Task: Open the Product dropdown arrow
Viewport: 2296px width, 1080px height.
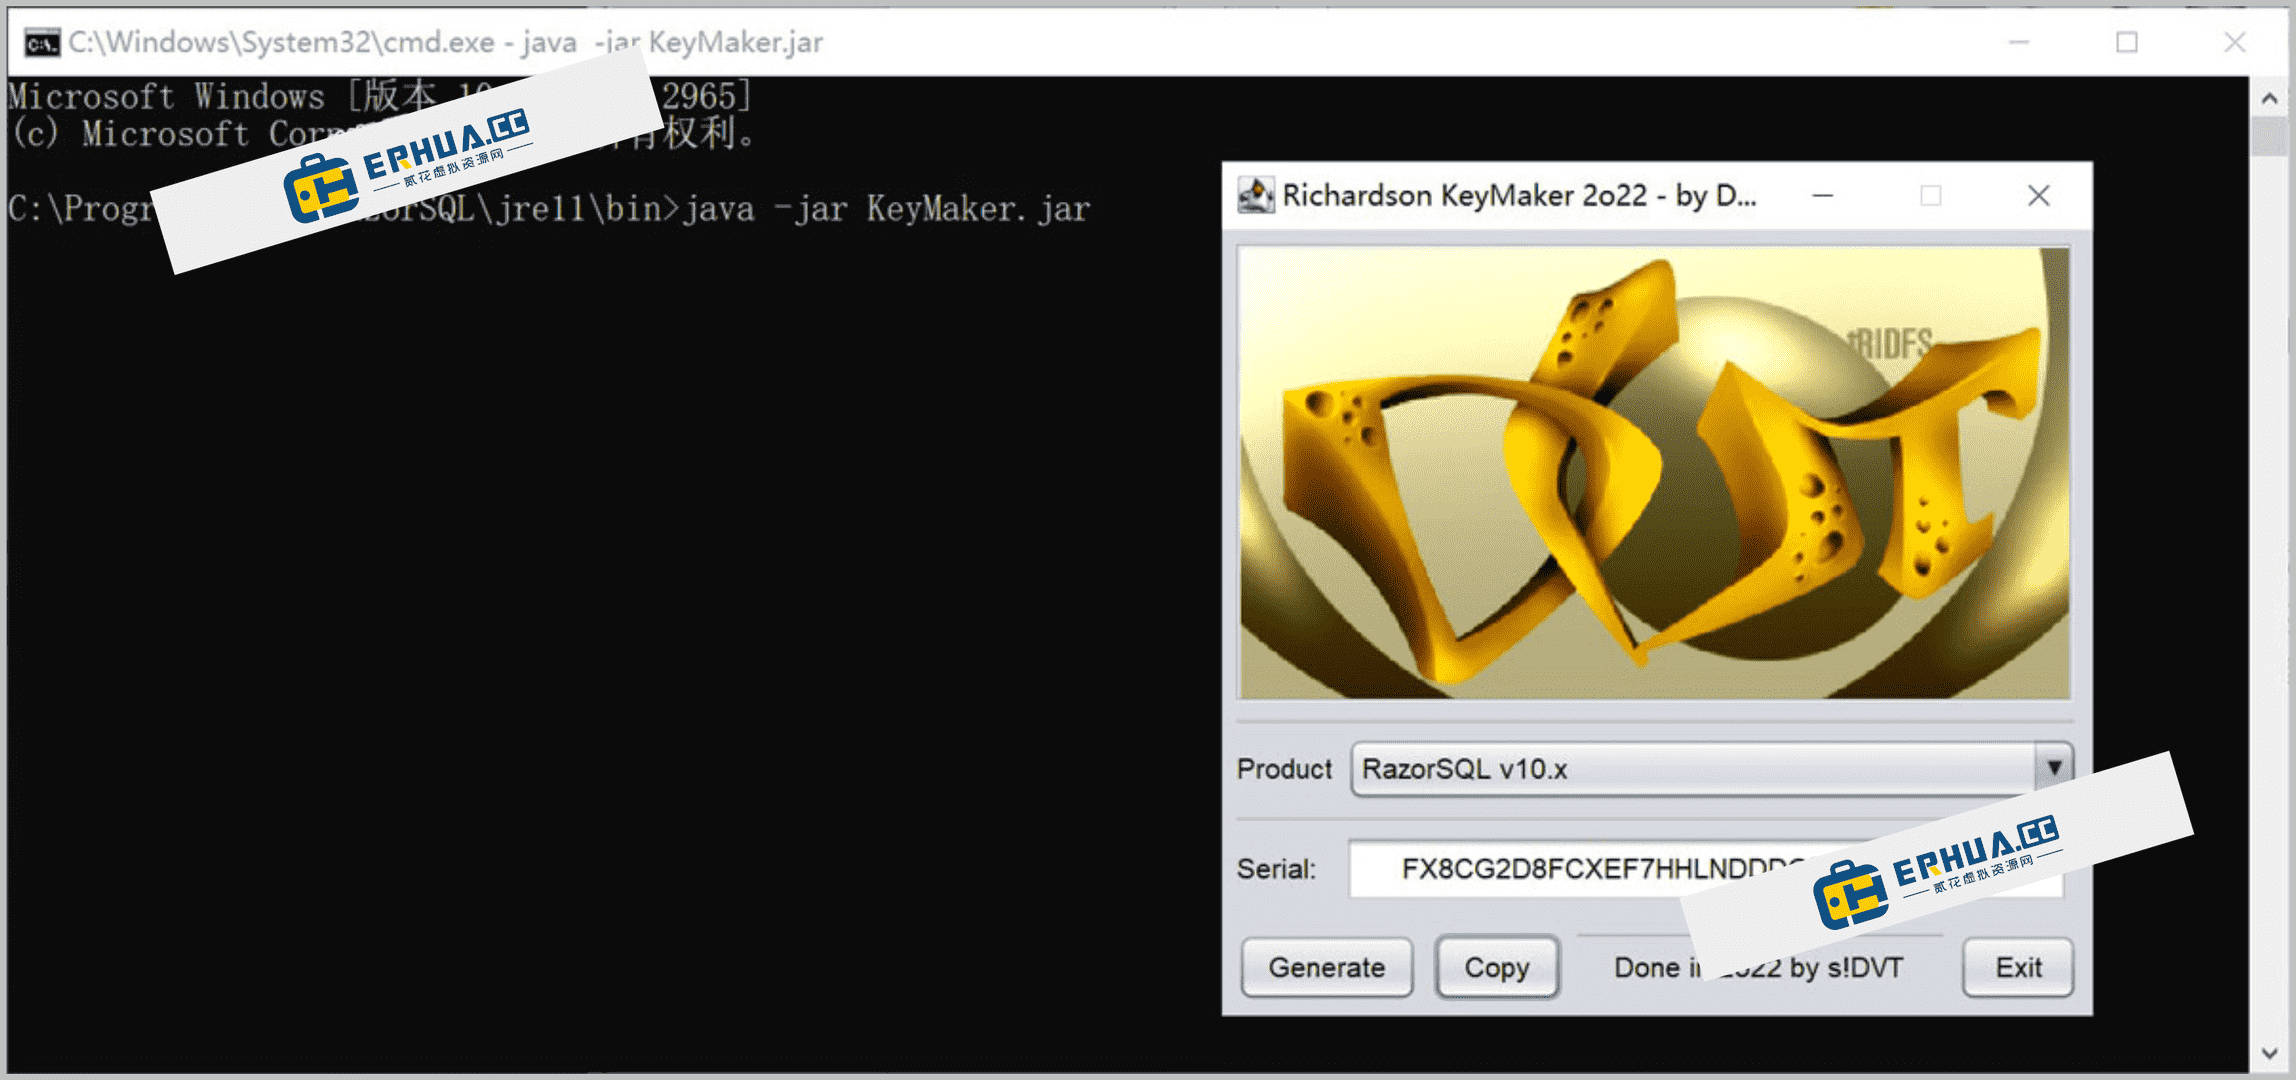Action: pyautogui.click(x=2054, y=768)
